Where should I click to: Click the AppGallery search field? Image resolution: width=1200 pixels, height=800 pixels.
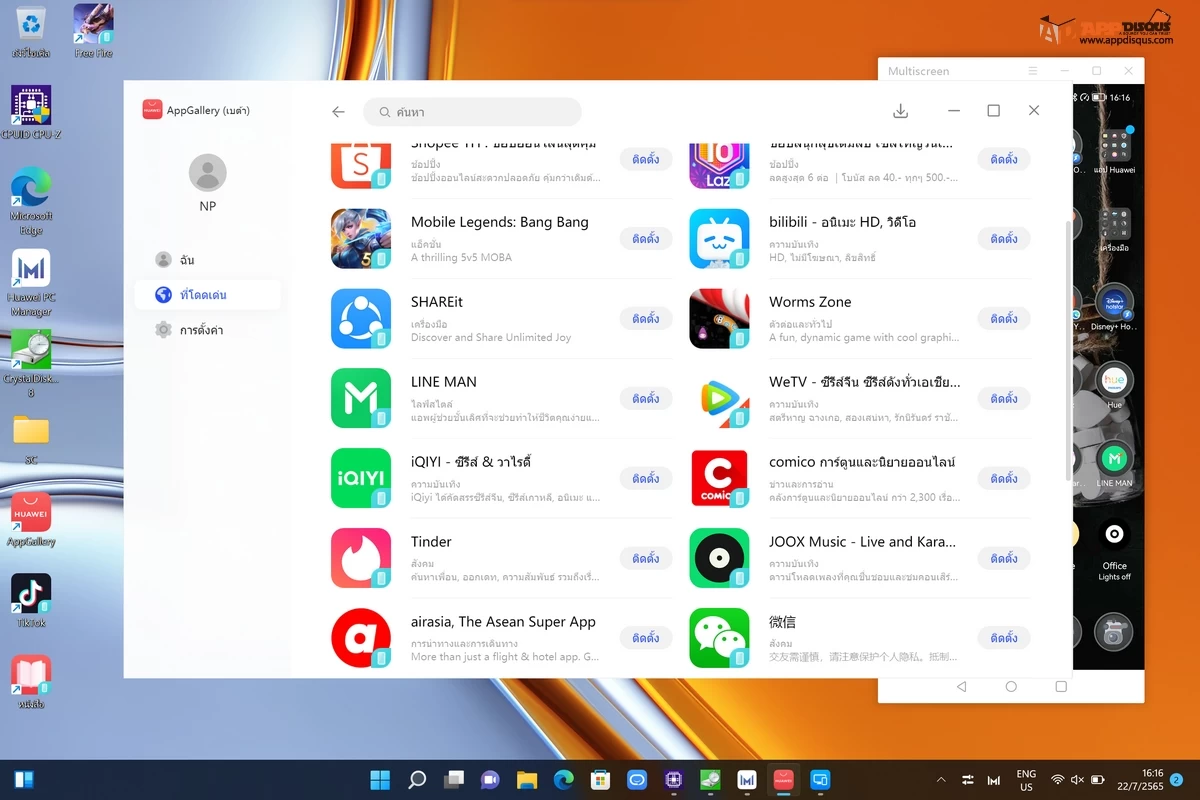coord(472,112)
